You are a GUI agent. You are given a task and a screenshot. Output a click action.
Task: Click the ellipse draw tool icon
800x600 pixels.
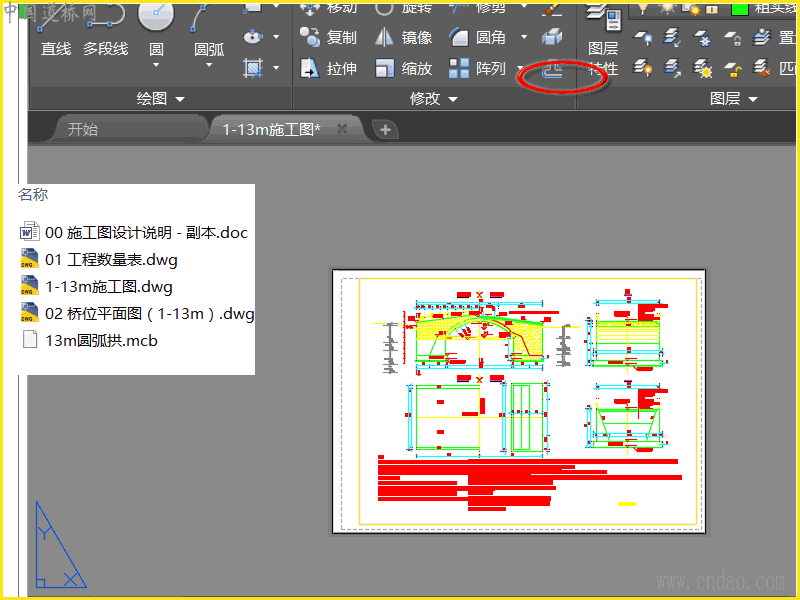coord(253,37)
